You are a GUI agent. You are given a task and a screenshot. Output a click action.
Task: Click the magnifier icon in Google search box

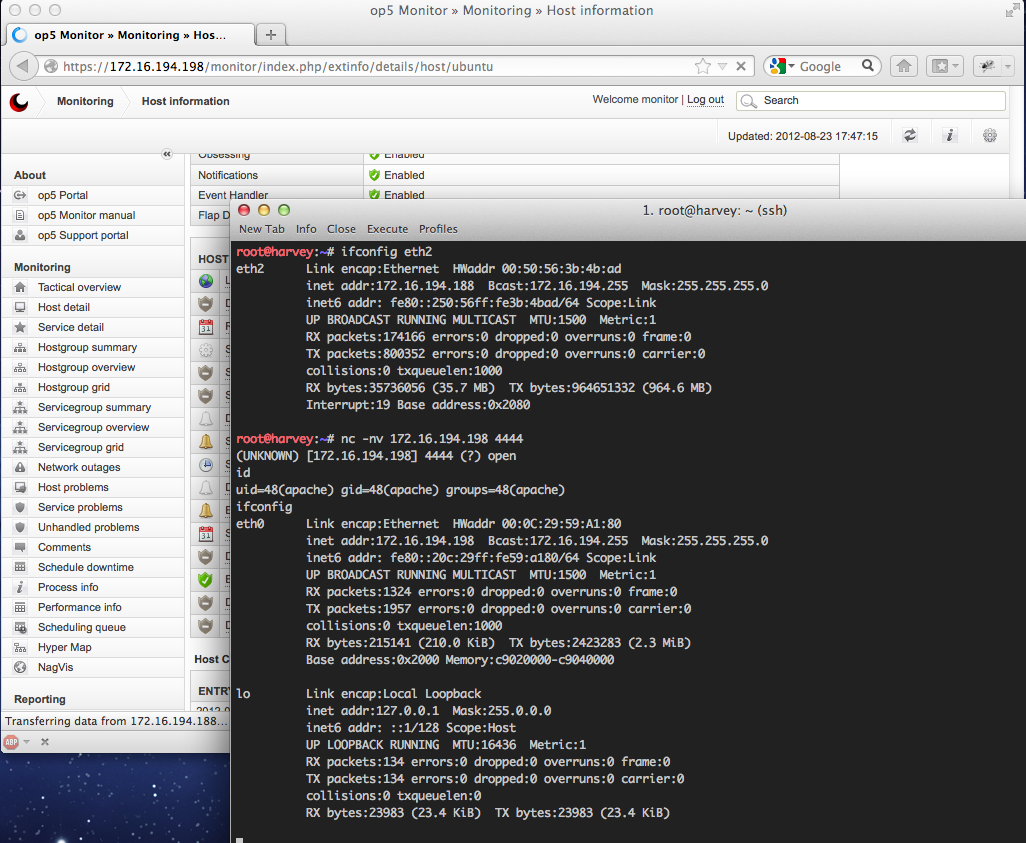868,65
